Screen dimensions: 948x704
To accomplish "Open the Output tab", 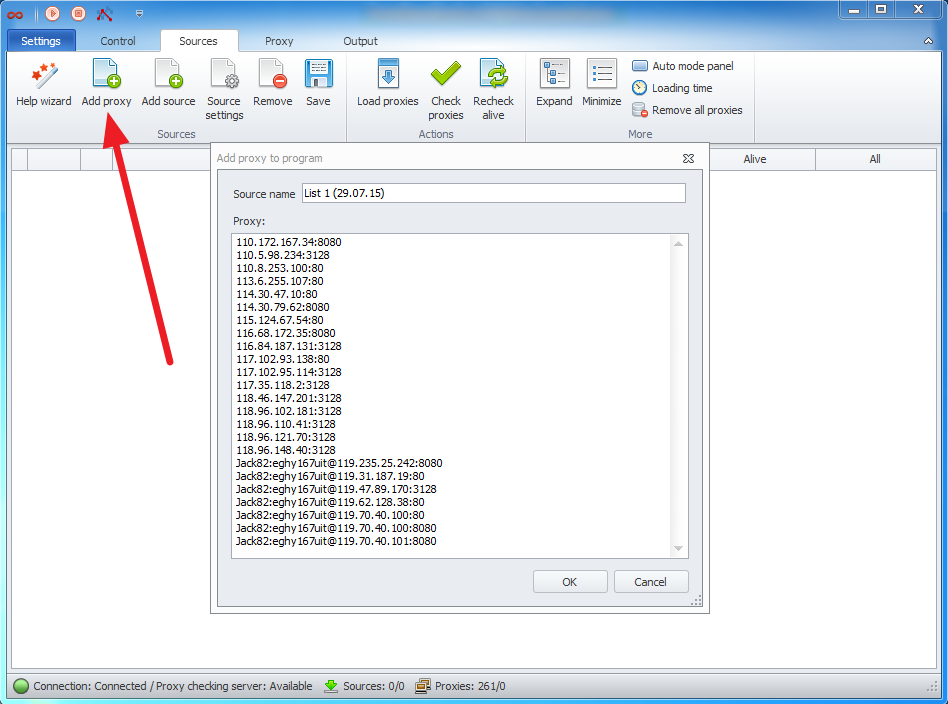I will (360, 41).
